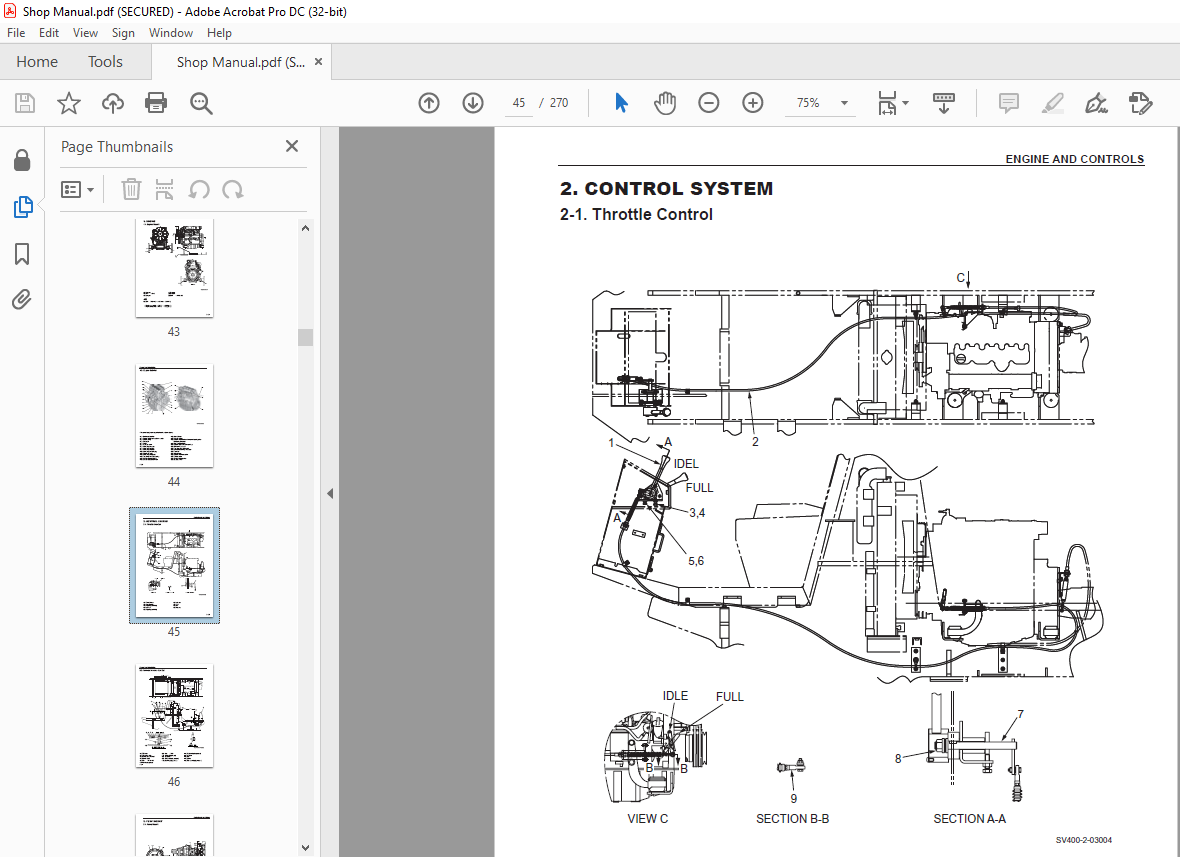Click the Read mode keyboard icon
1180x857 pixels.
point(944,103)
